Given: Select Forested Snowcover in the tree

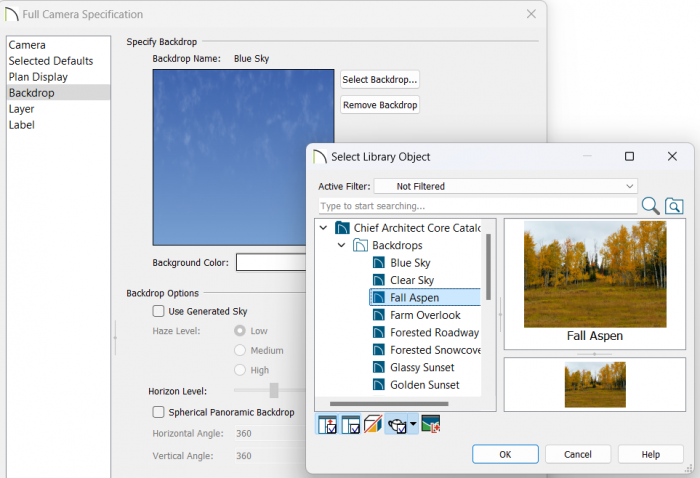Looking at the screenshot, I should (x=435, y=349).
